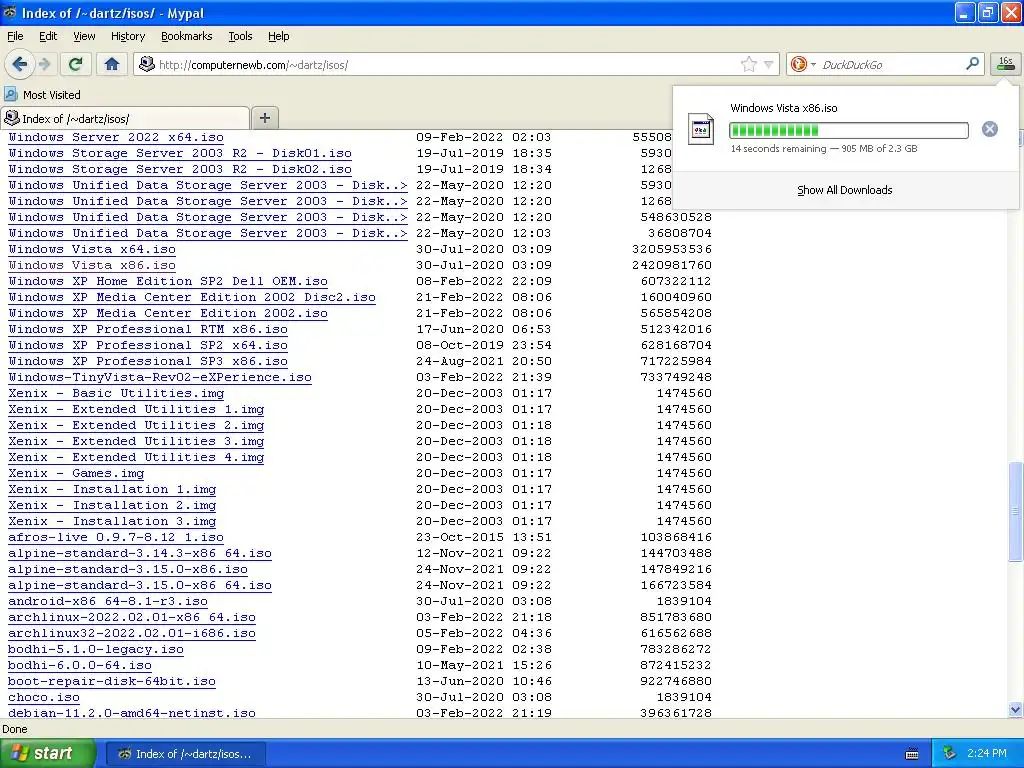Click the download progress bar
This screenshot has width=1024, height=768.
[x=848, y=131]
